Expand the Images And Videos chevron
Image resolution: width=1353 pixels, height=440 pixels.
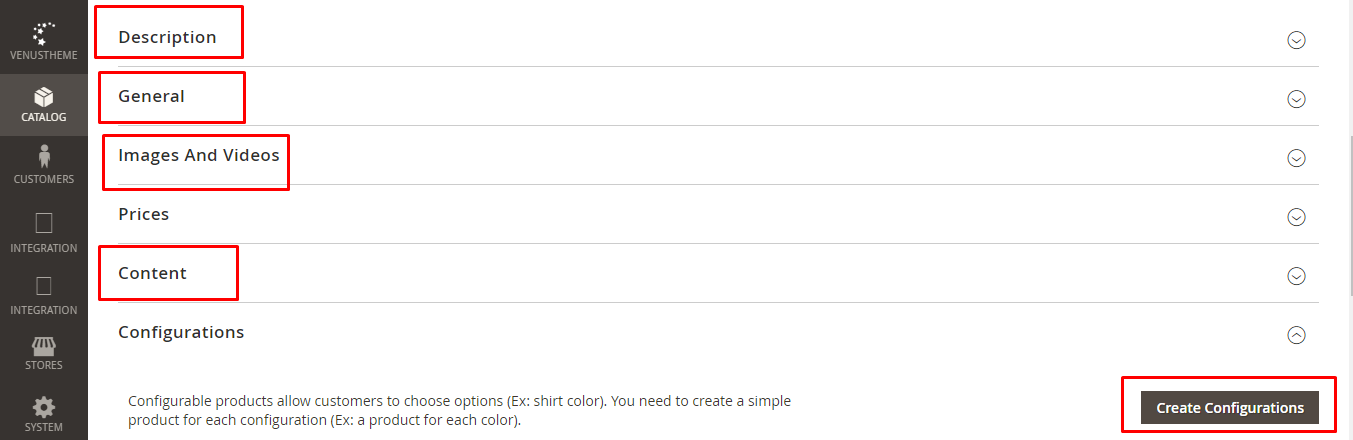coord(1296,158)
